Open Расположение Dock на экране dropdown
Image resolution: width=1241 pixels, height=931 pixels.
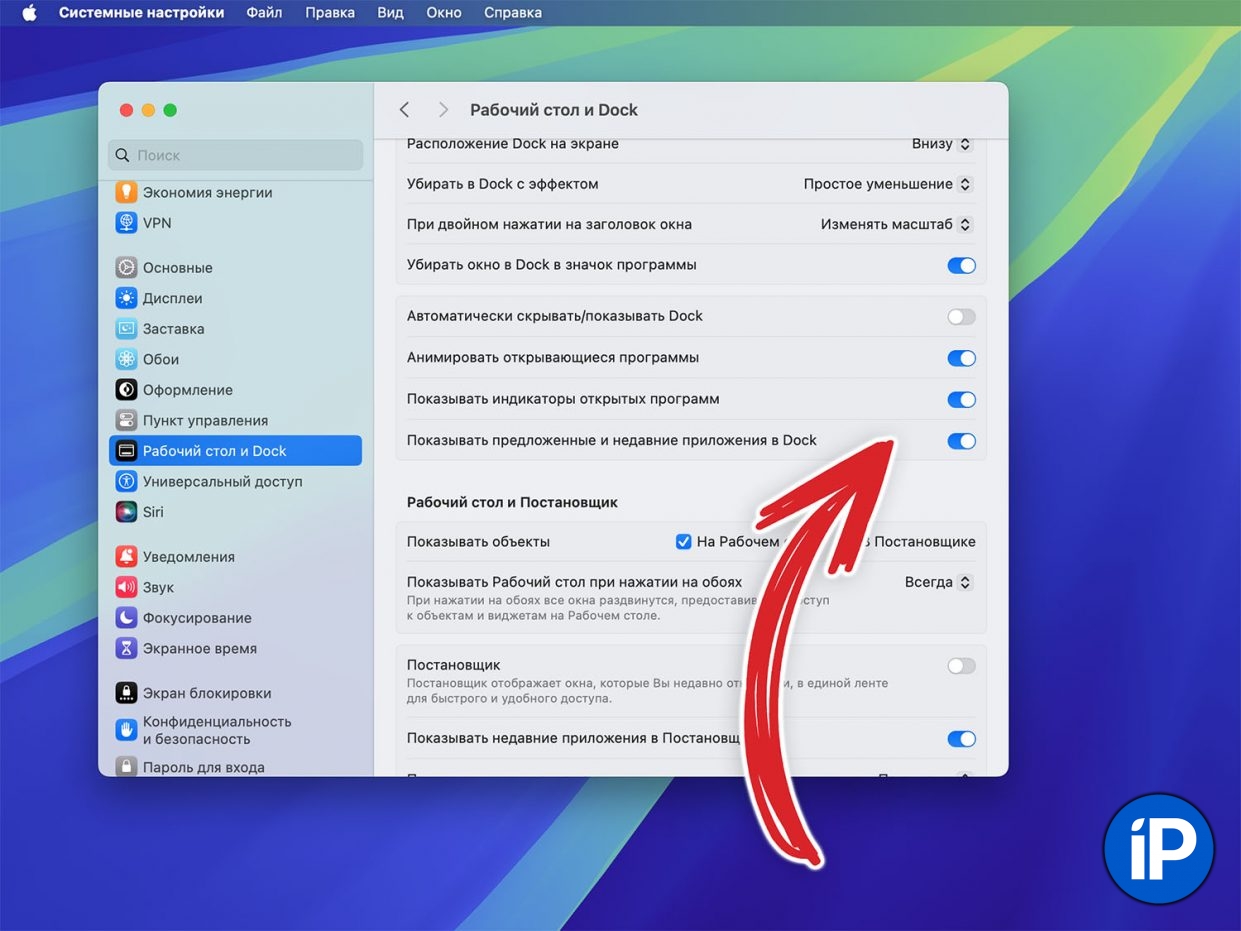[941, 144]
